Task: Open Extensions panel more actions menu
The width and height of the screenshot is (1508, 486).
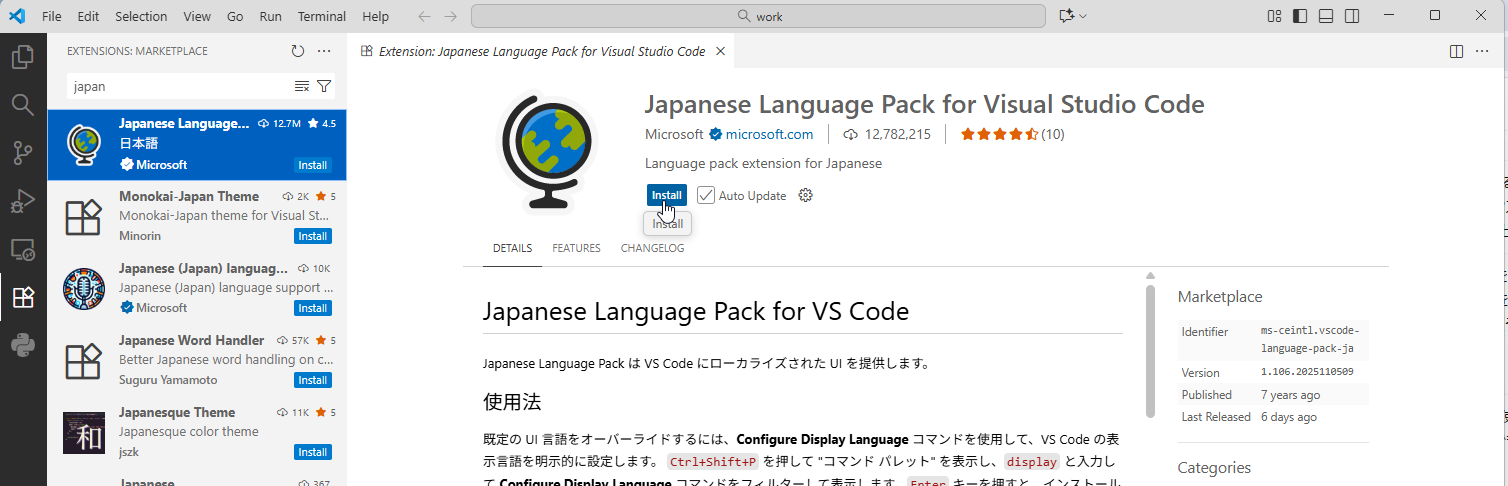Action: point(324,51)
